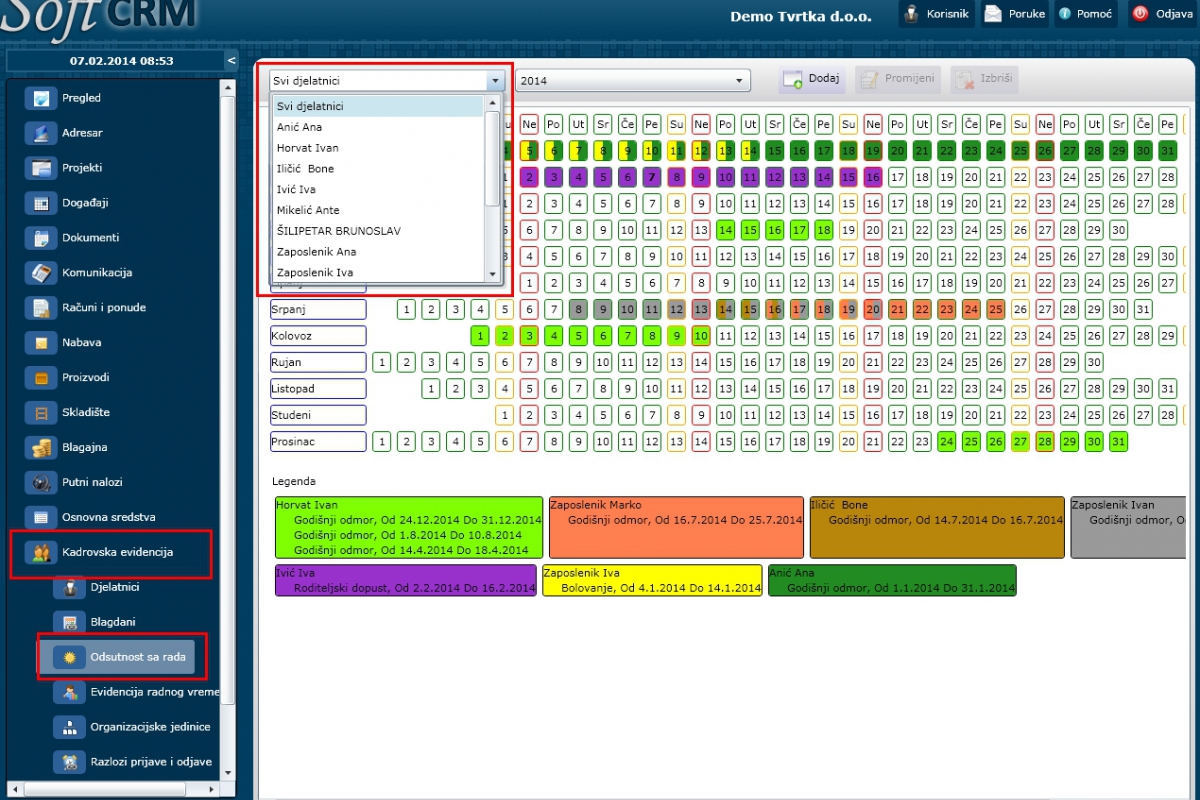Open the Događaji calendar icon
The image size is (1200, 800).
41,203
